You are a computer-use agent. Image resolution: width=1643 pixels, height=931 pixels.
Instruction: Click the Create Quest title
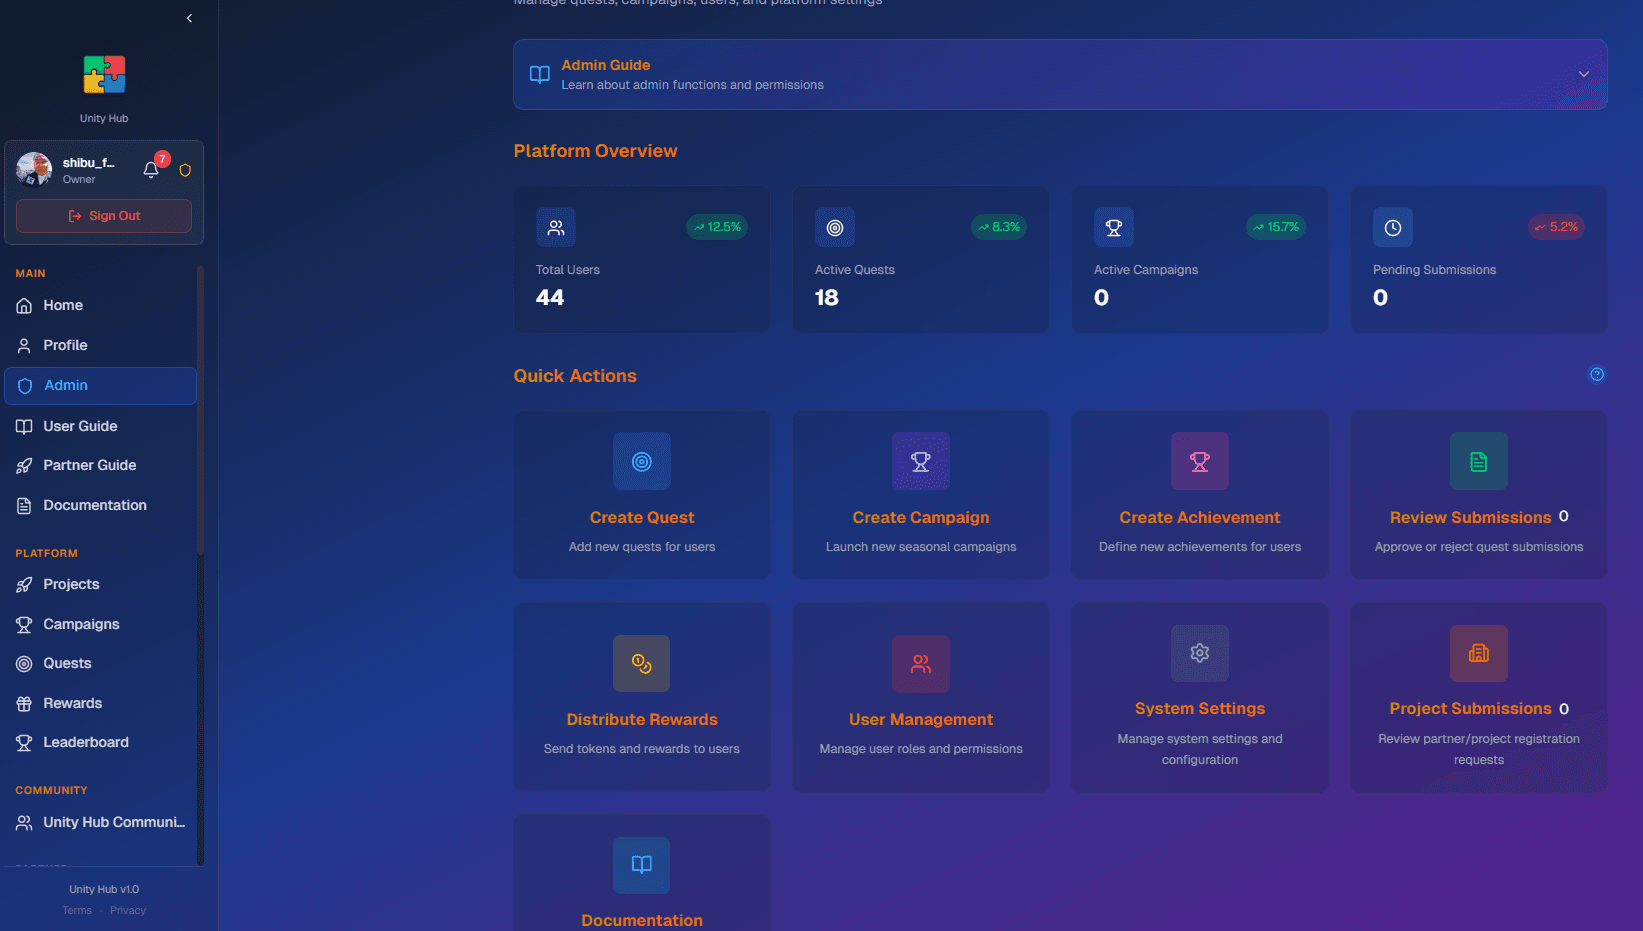642,518
